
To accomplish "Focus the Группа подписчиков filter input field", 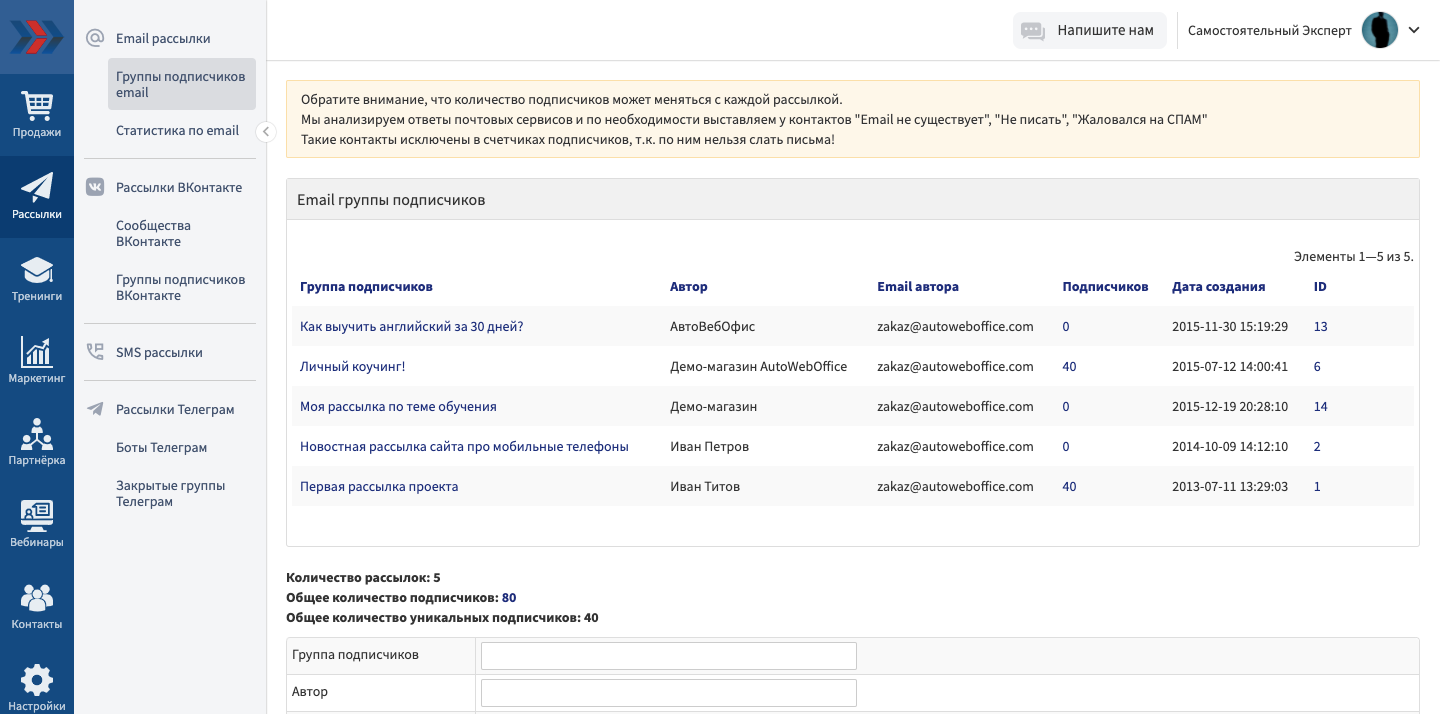I will coord(668,655).
